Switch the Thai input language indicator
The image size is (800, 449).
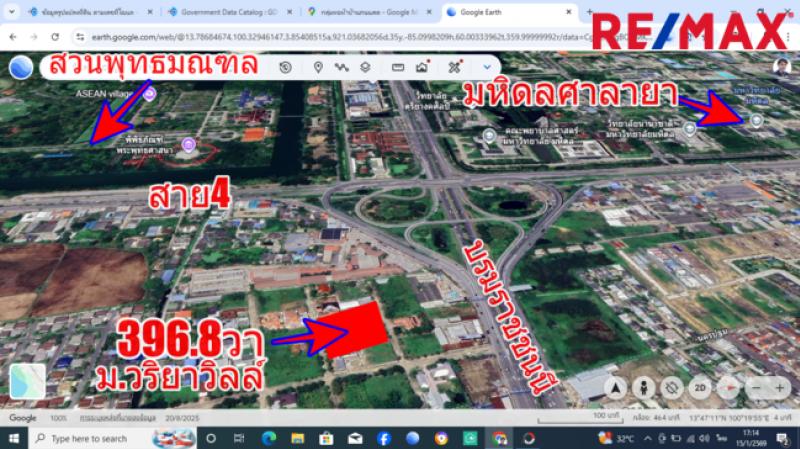(721, 438)
